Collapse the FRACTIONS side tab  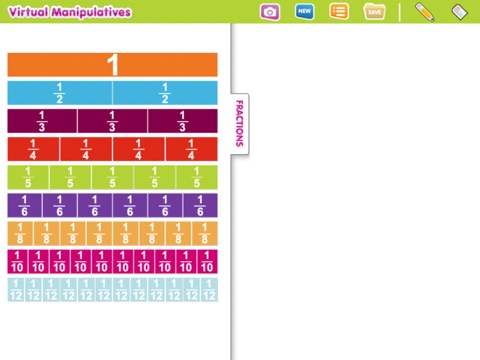coord(240,124)
